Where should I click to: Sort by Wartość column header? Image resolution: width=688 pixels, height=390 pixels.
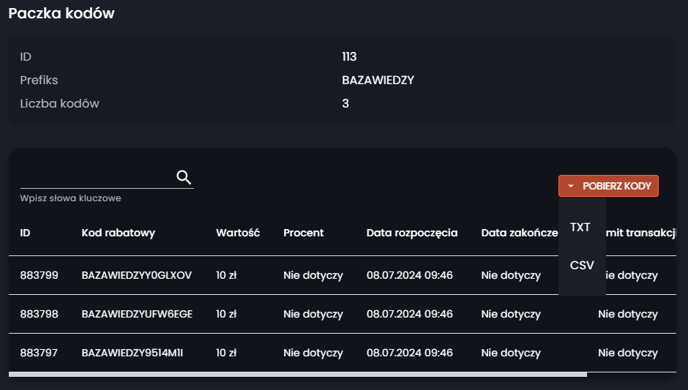tap(238, 233)
